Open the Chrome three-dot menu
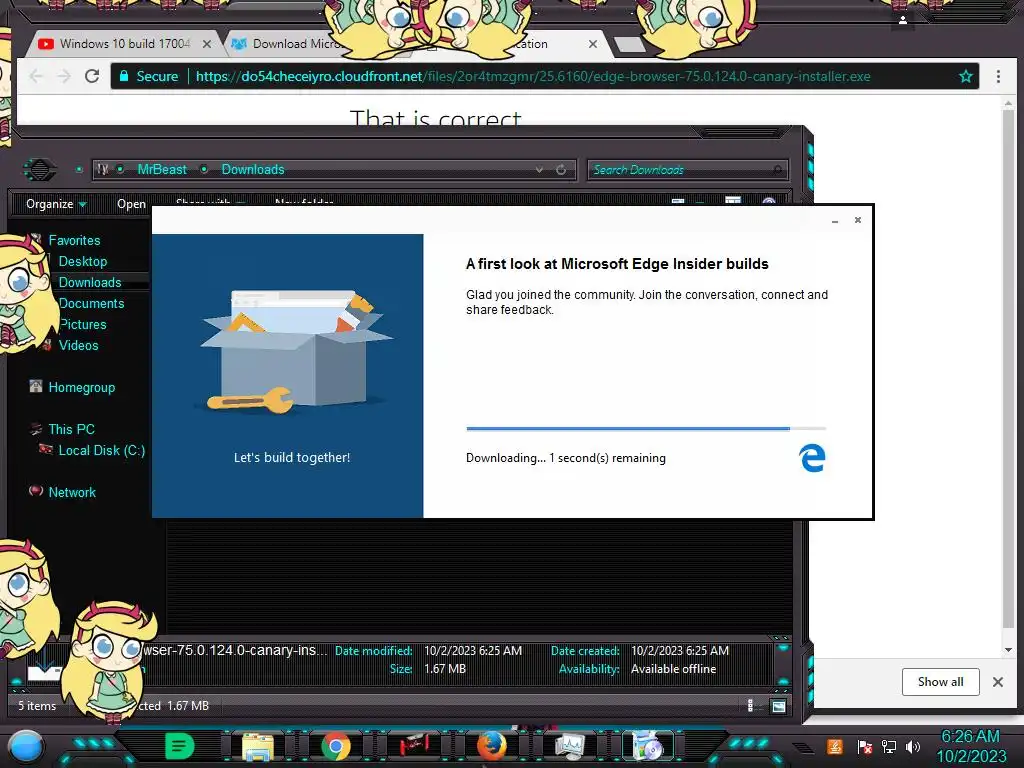 click(998, 76)
